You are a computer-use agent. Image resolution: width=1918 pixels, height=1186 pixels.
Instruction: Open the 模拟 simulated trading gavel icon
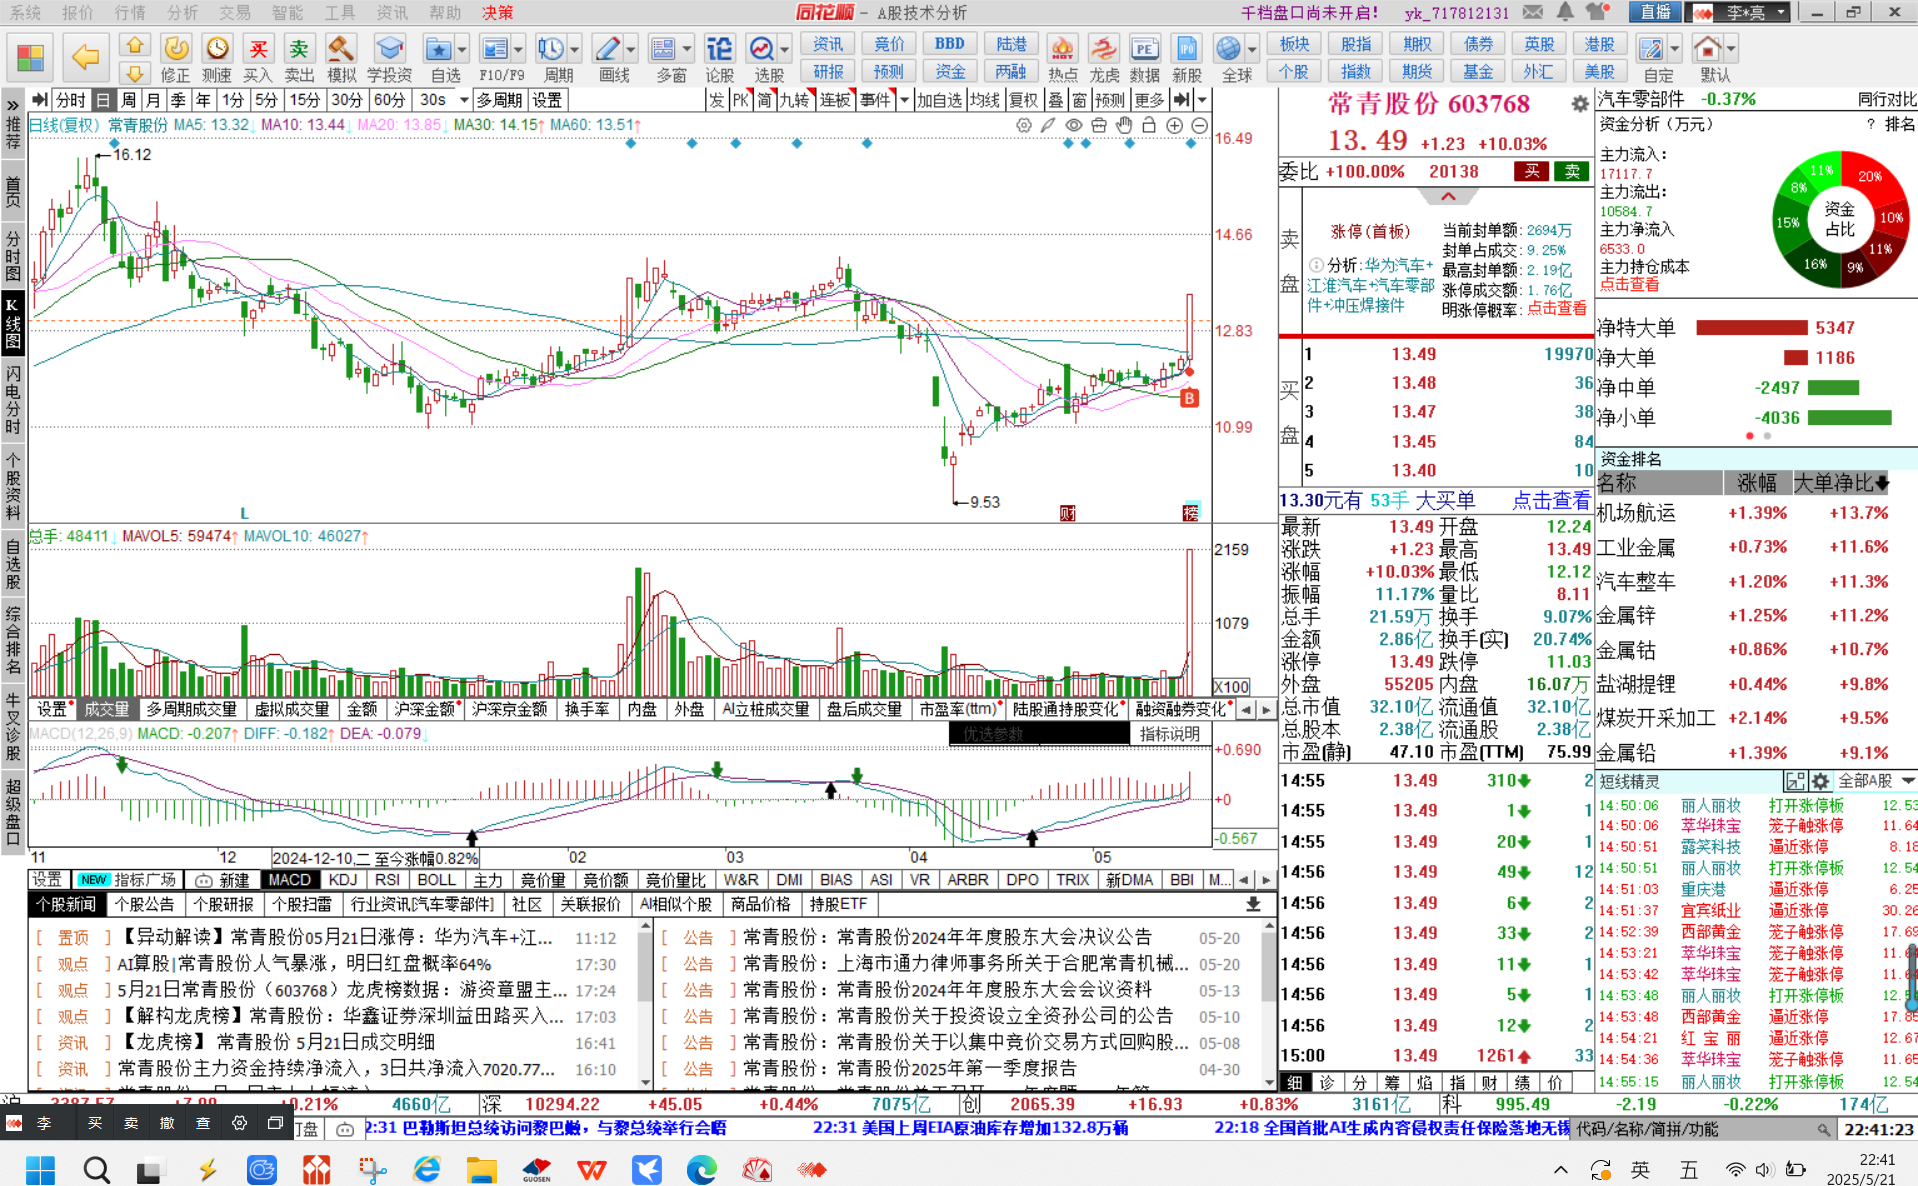pyautogui.click(x=341, y=58)
